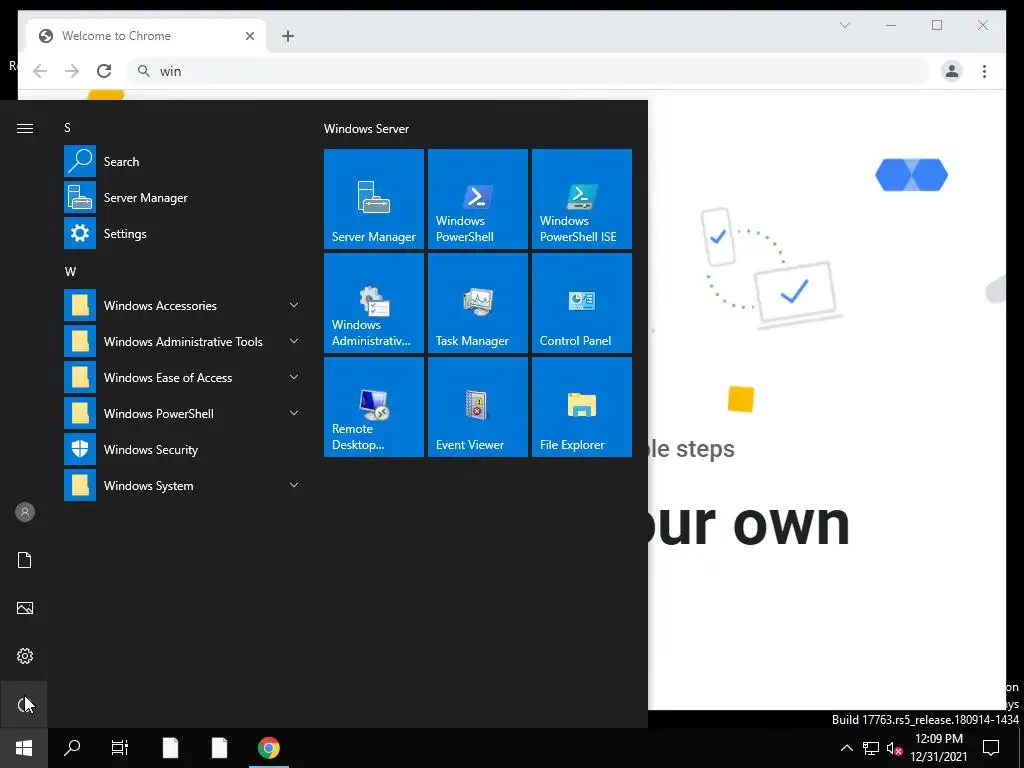Open Pictures from the Start sidebar
This screenshot has width=1024, height=768.
pos(25,608)
